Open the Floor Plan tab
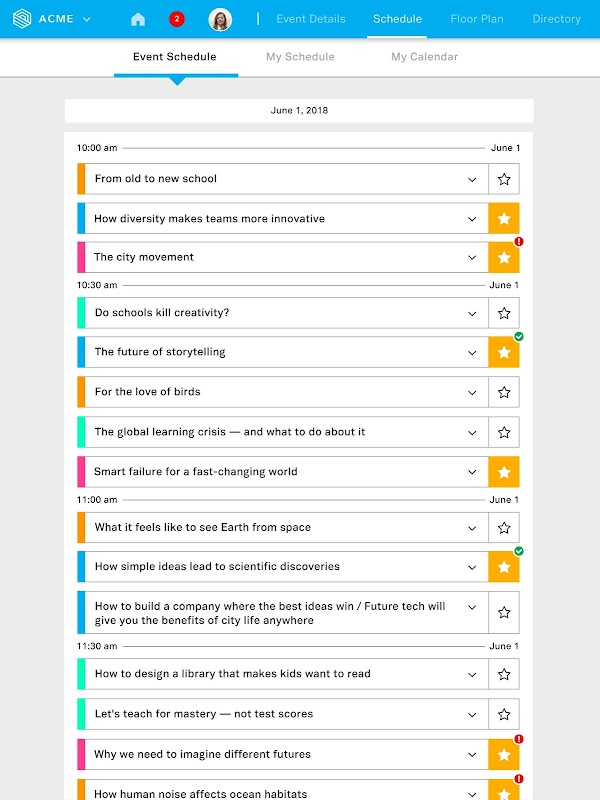This screenshot has height=800, width=600. pyautogui.click(x=478, y=19)
